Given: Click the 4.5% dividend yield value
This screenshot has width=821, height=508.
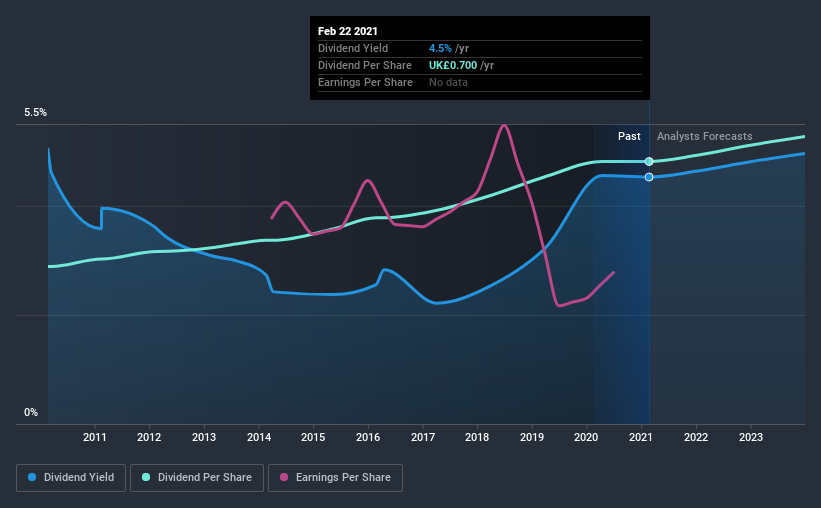Looking at the screenshot, I should point(440,48).
